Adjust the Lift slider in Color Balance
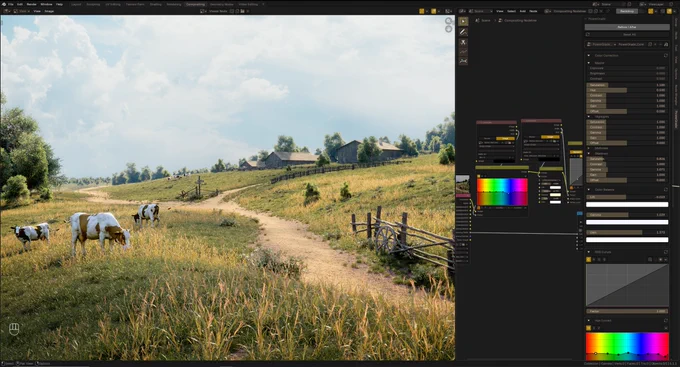 click(x=627, y=197)
